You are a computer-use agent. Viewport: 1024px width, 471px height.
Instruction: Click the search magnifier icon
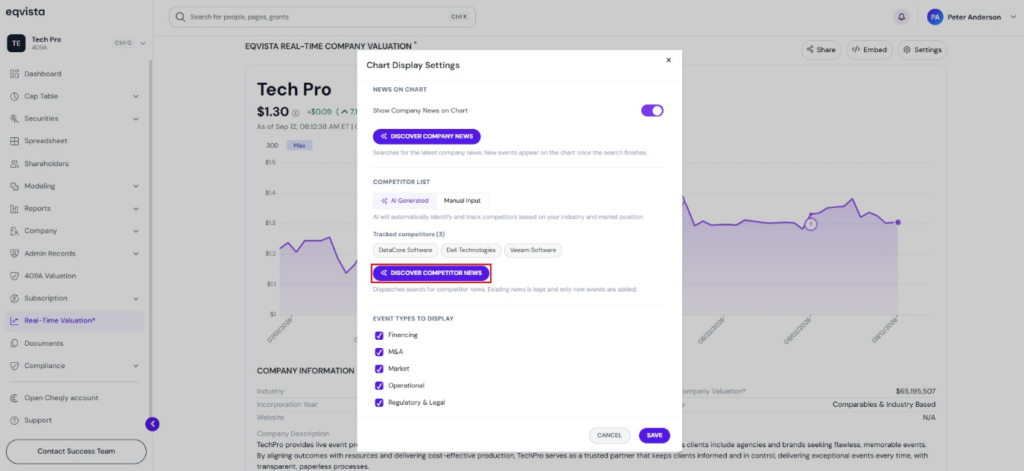180,17
